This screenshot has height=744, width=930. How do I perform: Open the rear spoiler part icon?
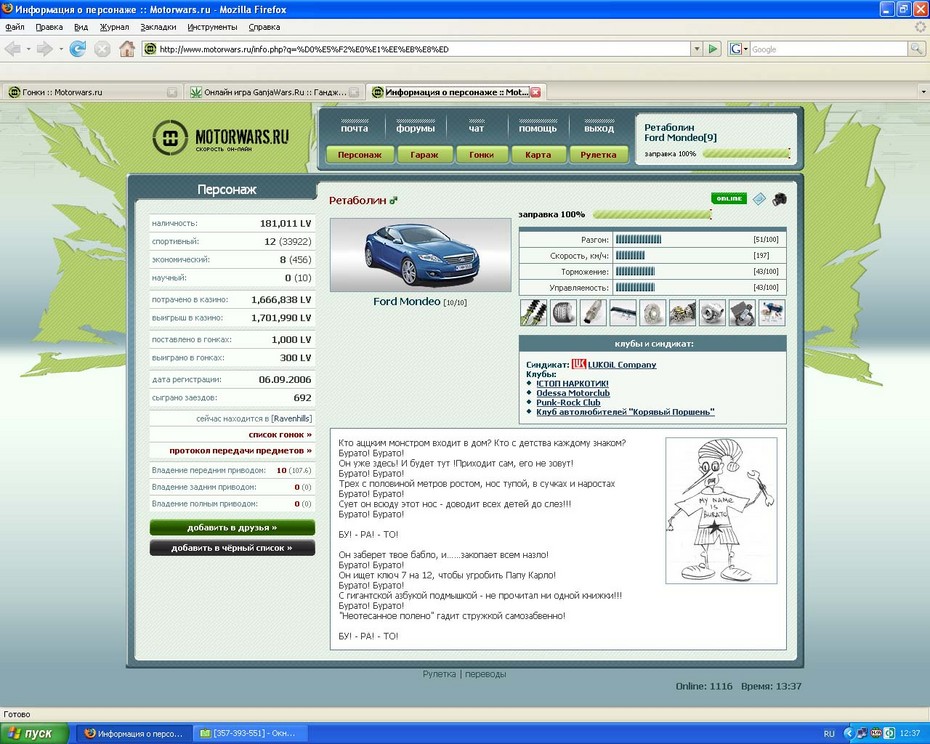point(622,313)
